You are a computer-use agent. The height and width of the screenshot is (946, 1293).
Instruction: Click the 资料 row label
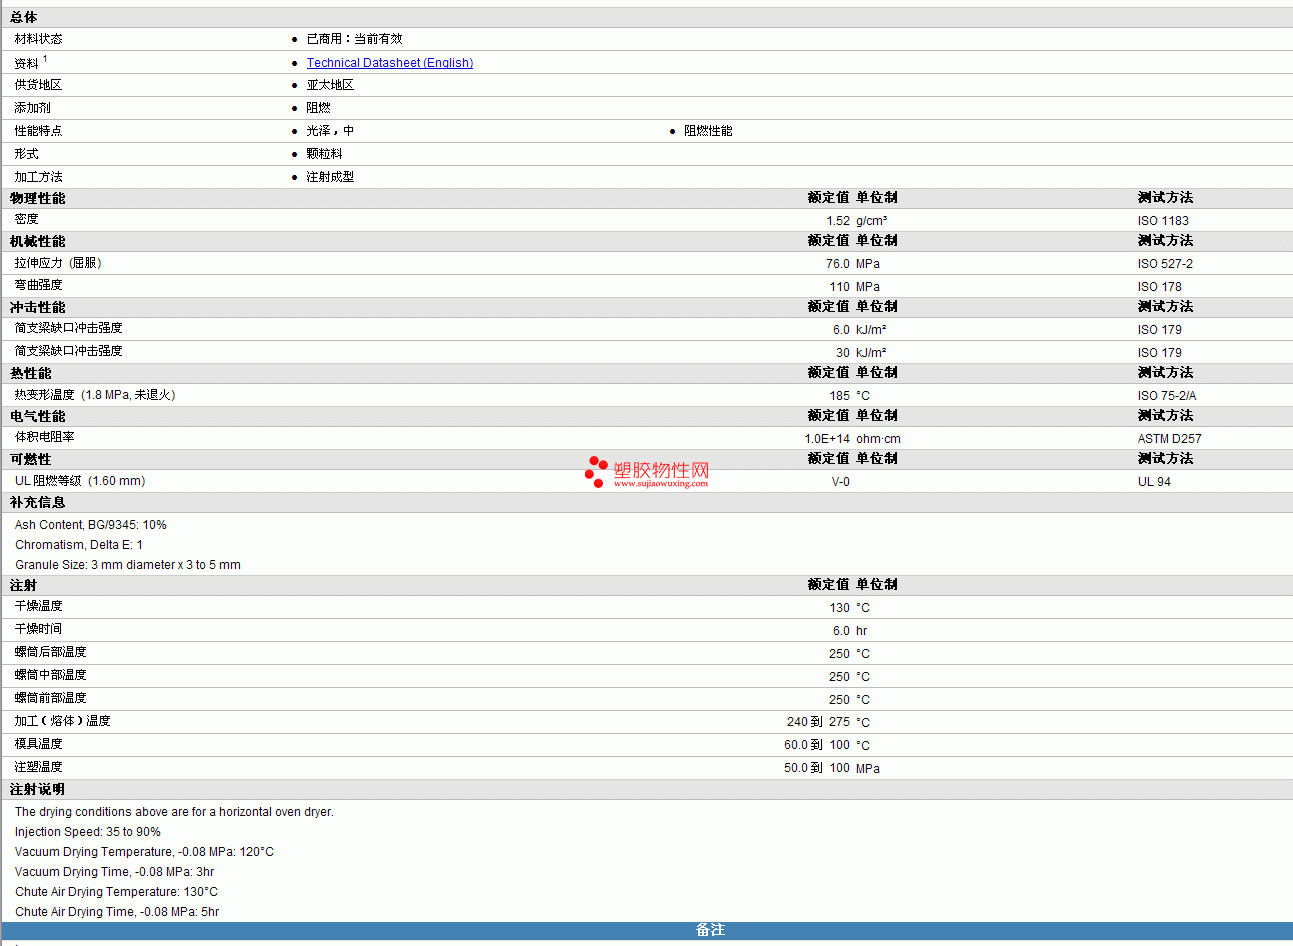26,63
